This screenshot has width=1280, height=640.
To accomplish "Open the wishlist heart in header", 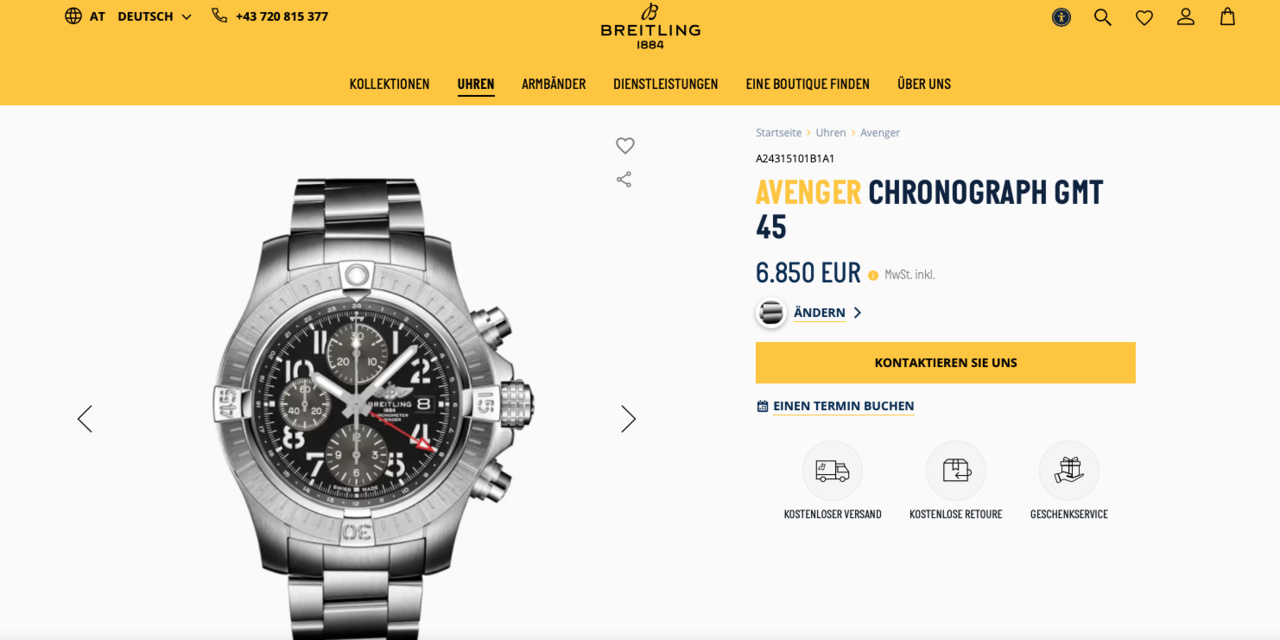I will pos(1144,17).
